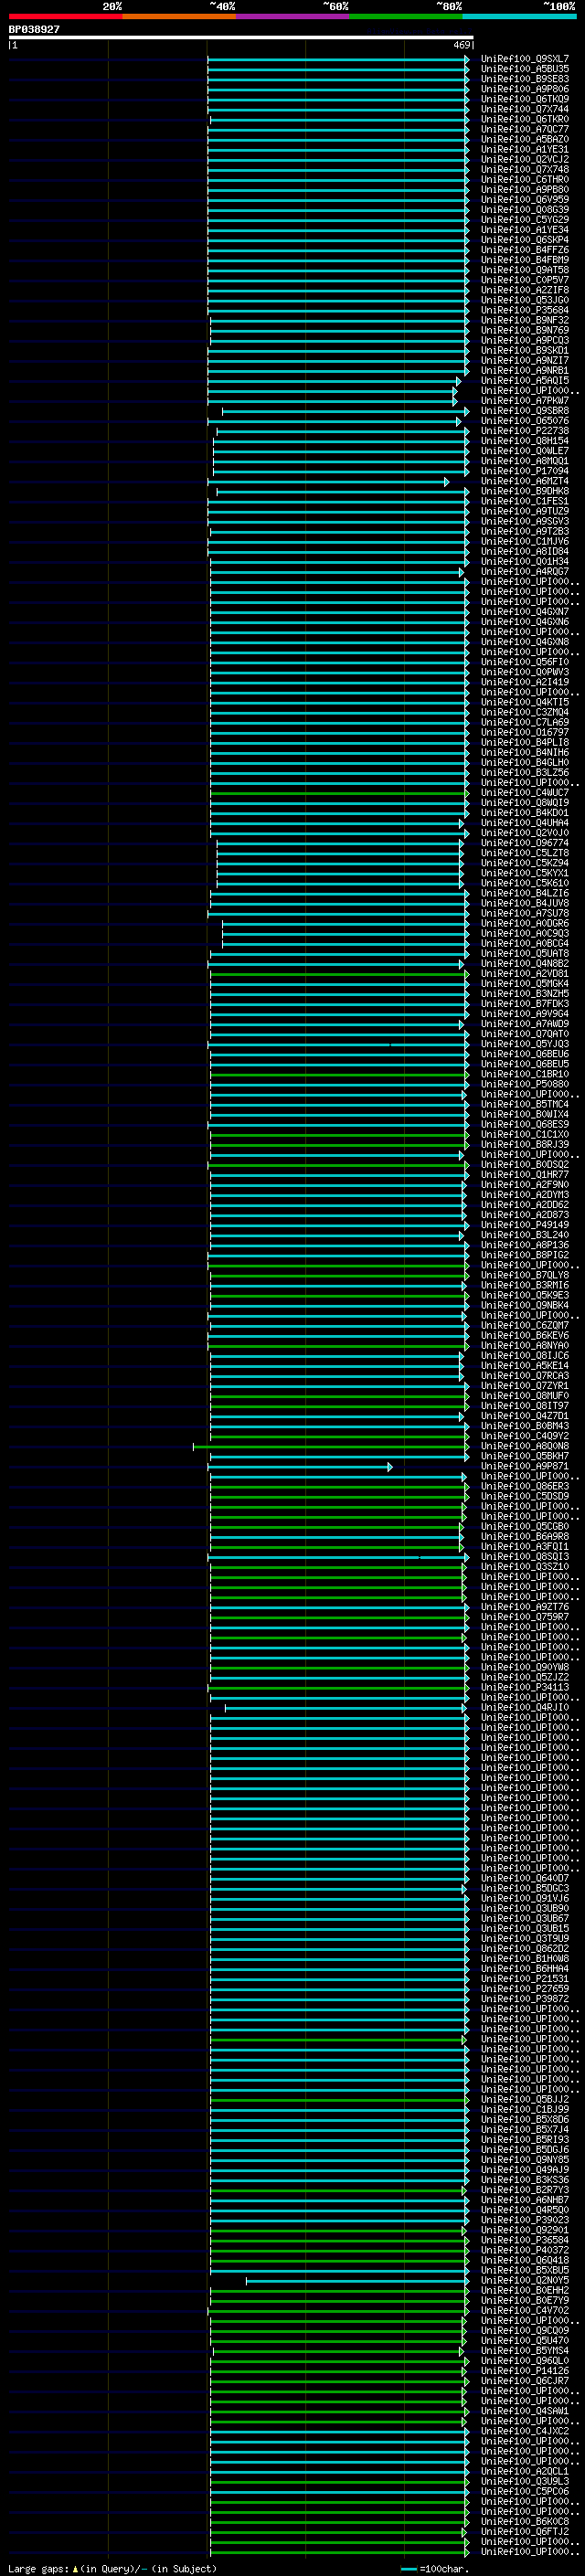
Task: Click the UniRef100_B9N769 label
Action: click(525, 330)
